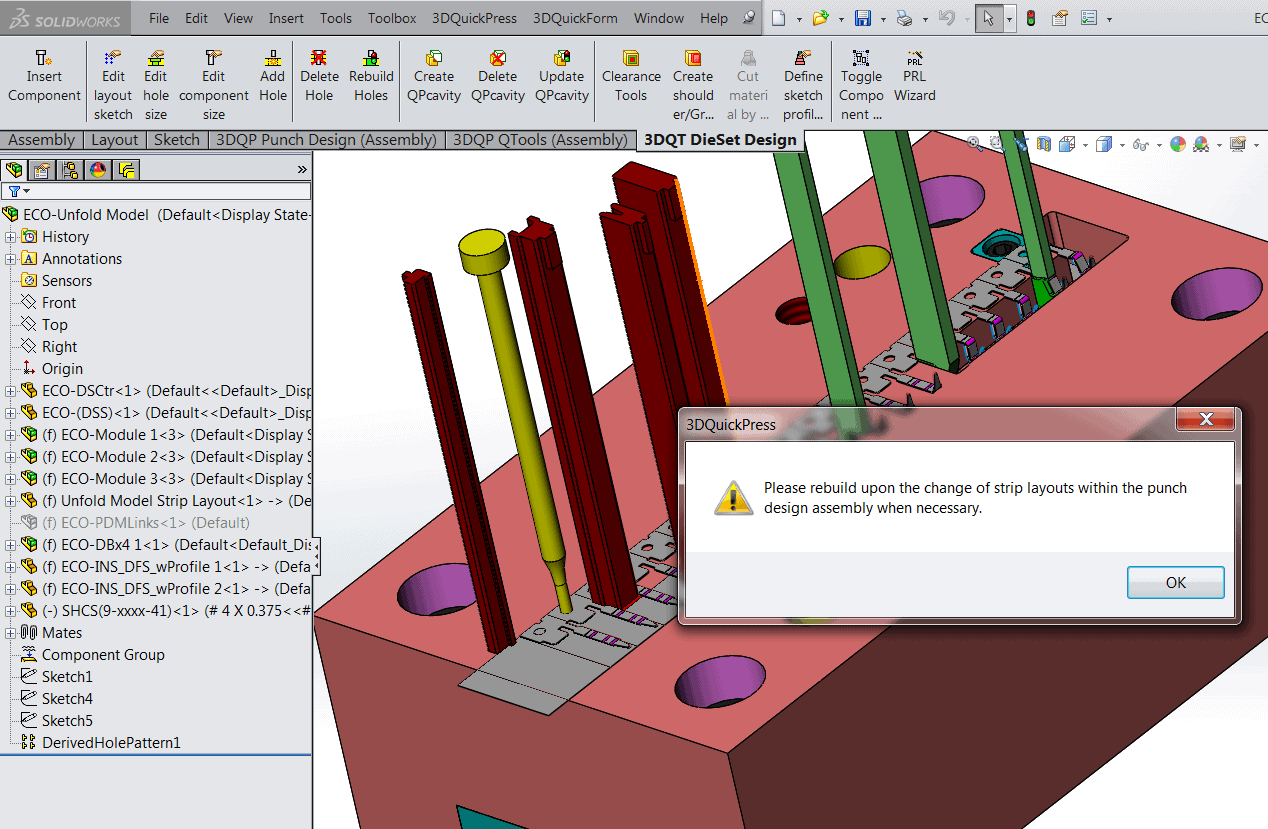
Task: Launch the PRL Wizard
Action: (x=914, y=77)
